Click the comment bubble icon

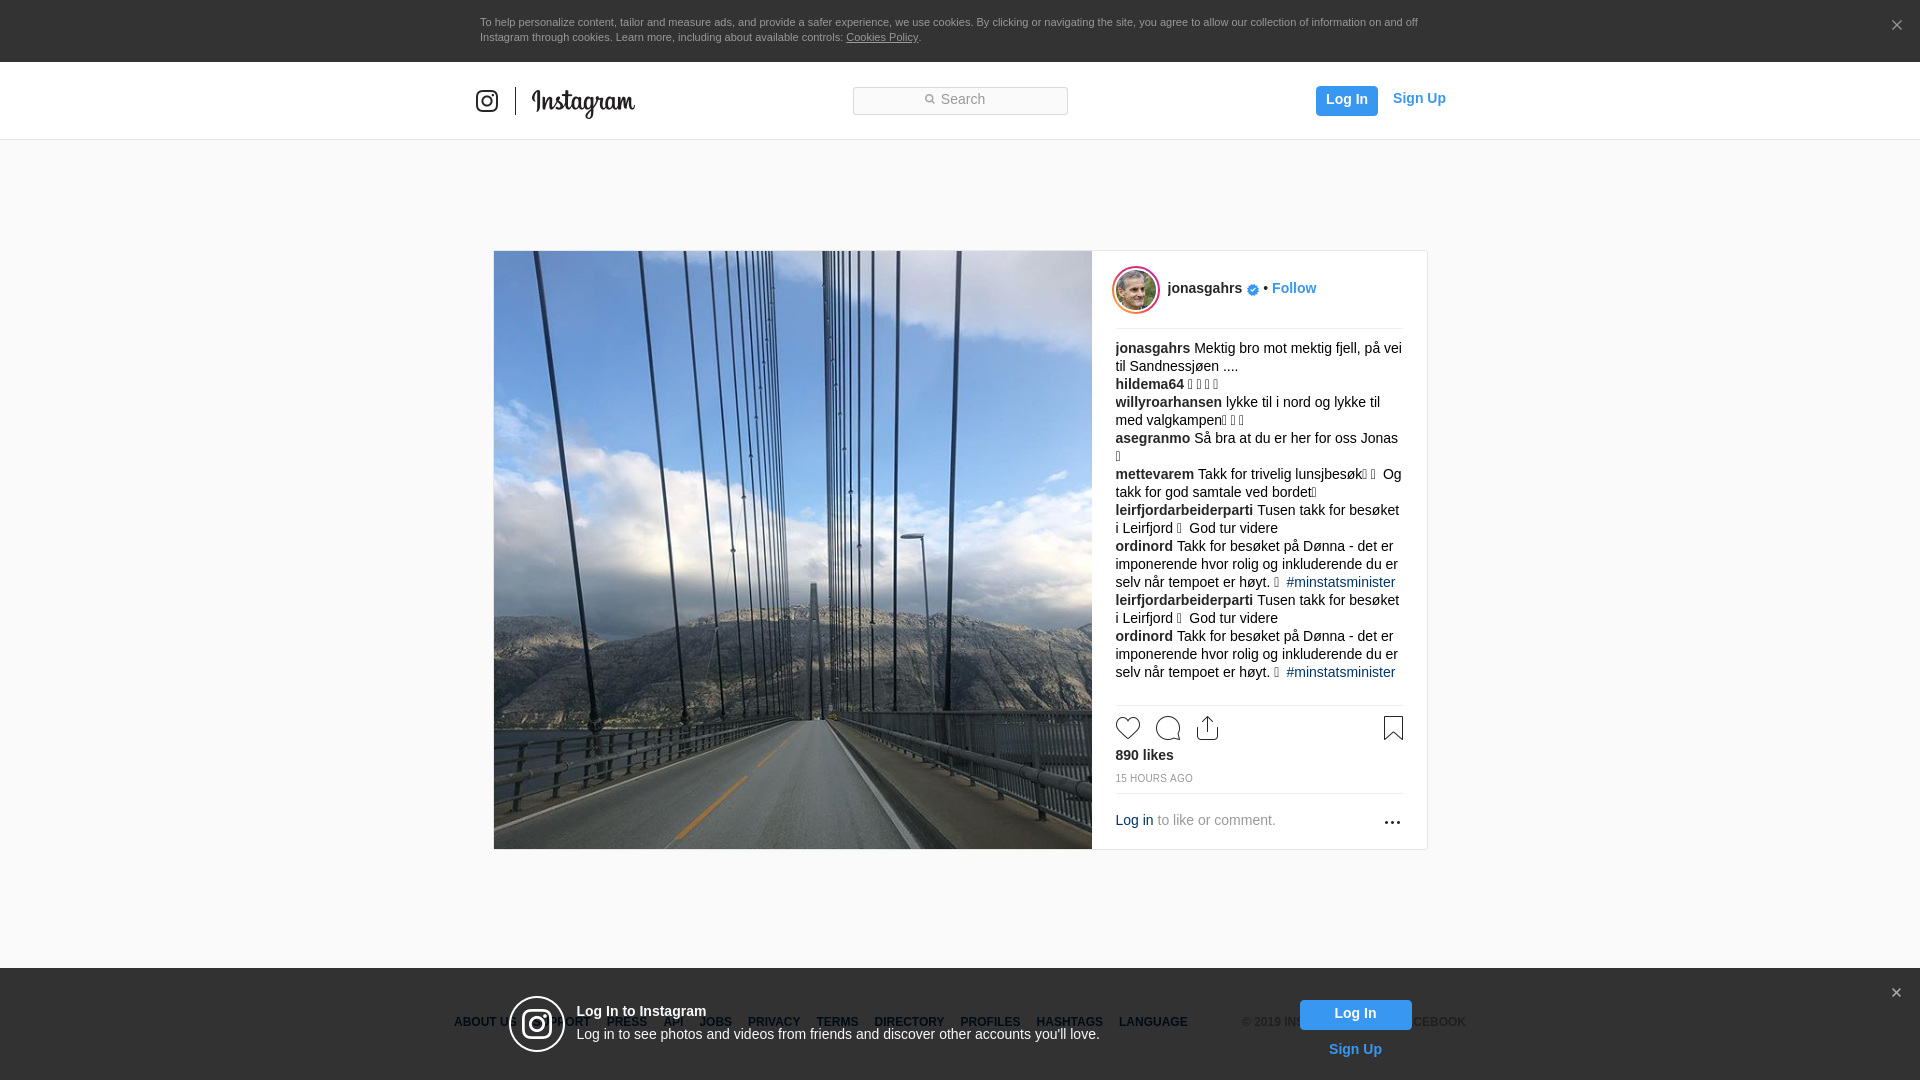[1168, 728]
